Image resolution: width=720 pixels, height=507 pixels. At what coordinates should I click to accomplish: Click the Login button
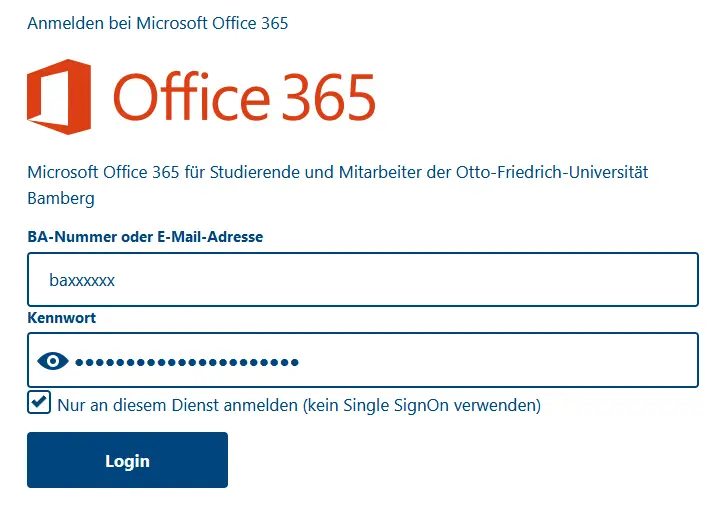(127, 460)
